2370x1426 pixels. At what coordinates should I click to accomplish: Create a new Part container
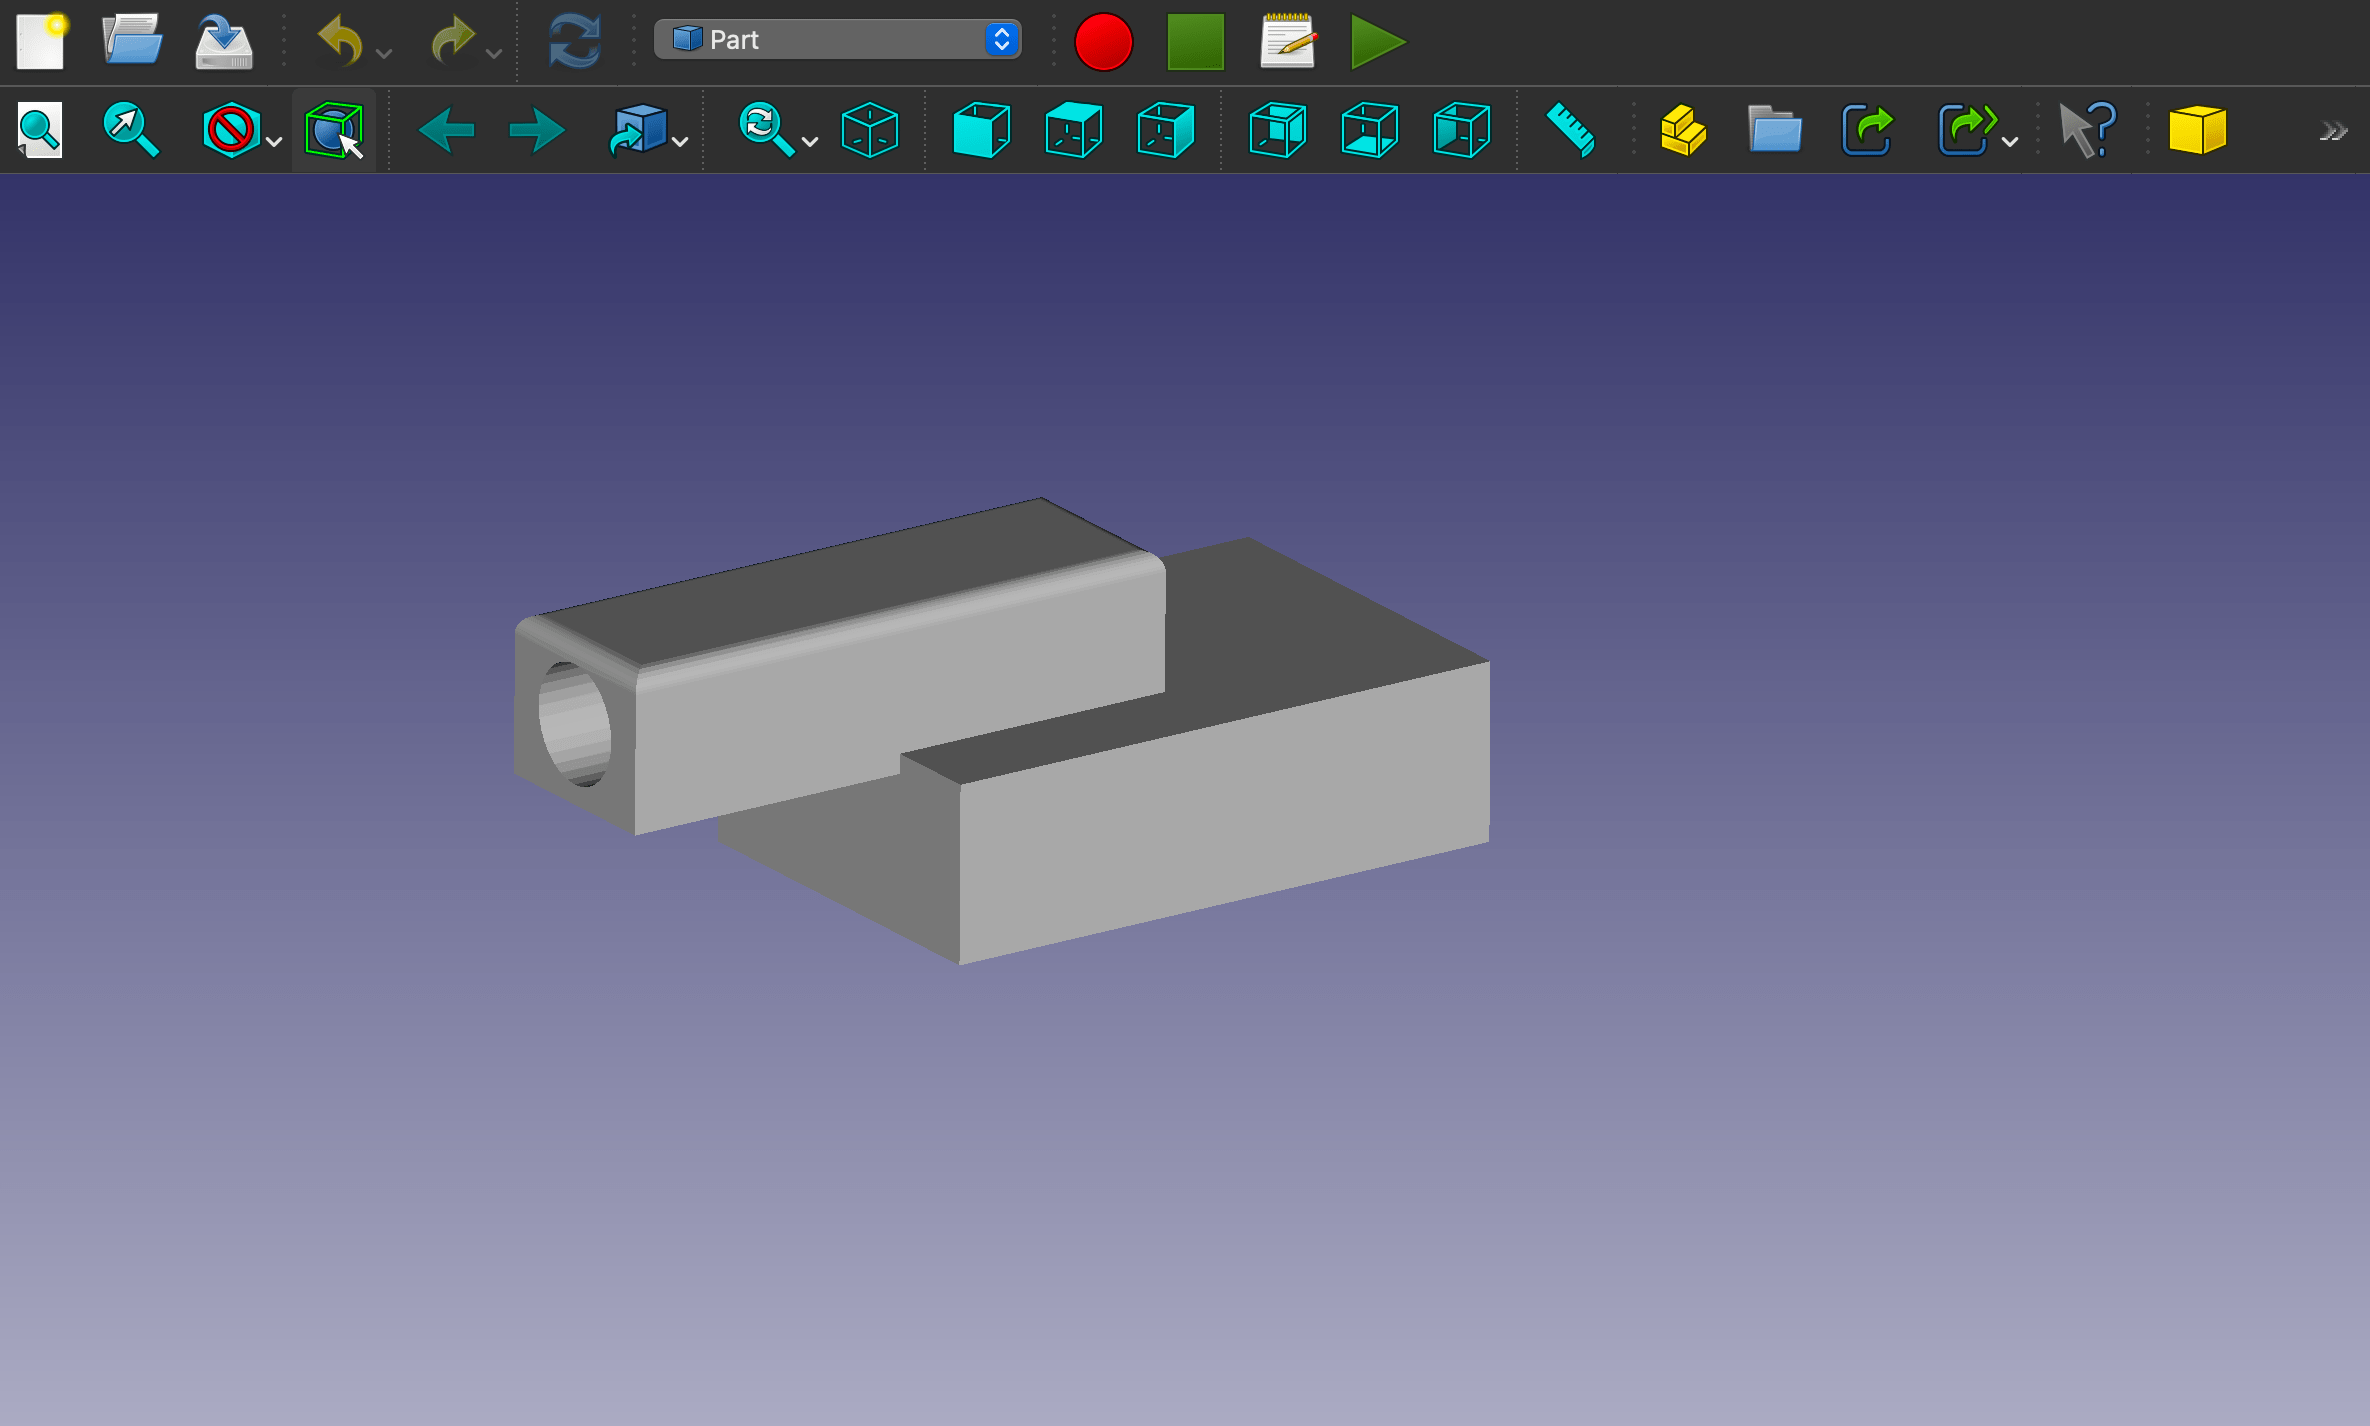[1684, 129]
